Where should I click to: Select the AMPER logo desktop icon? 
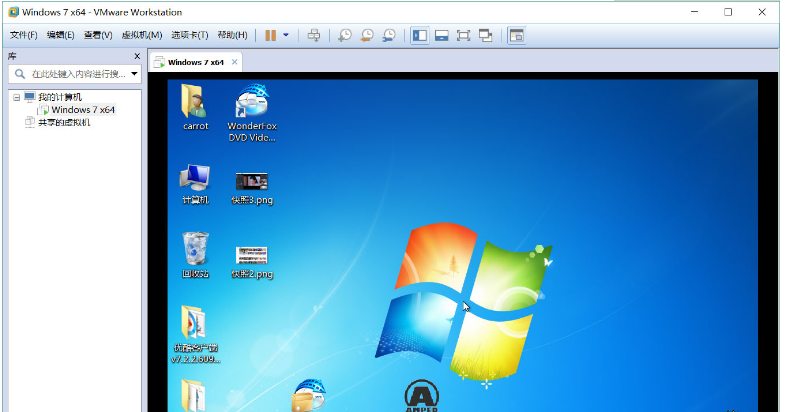(x=421, y=396)
